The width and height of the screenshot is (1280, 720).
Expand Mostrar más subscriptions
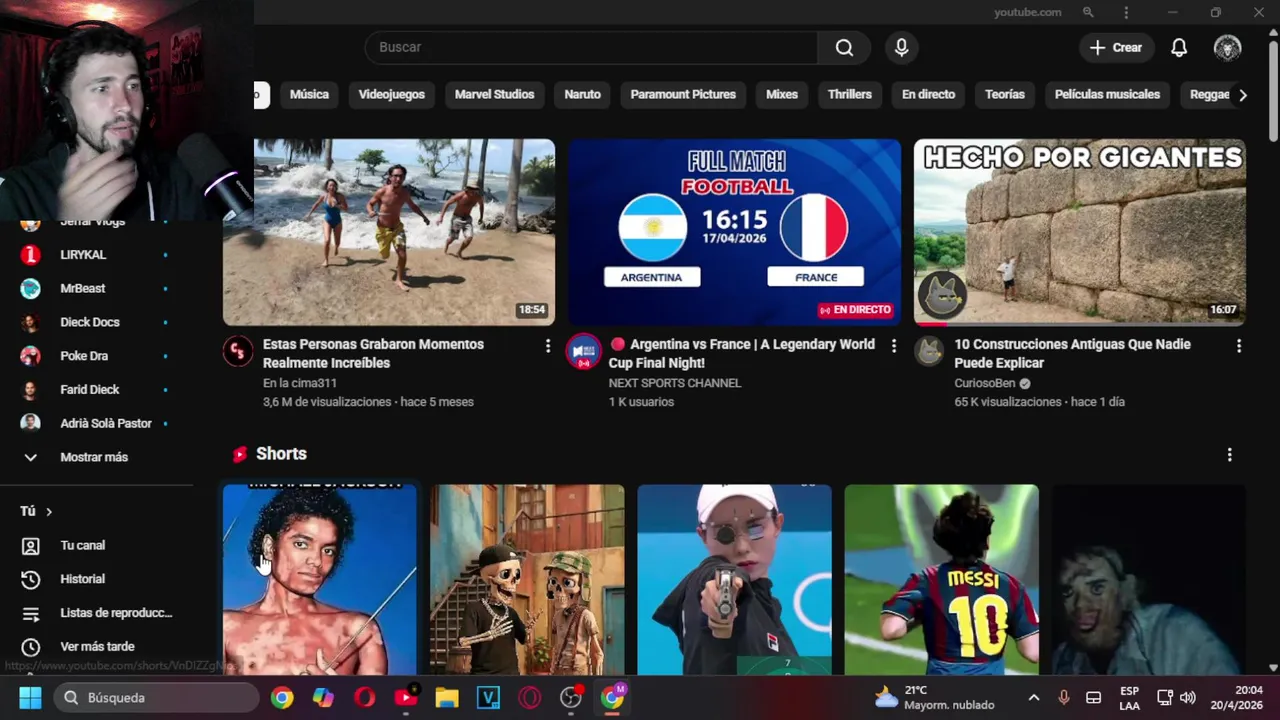coord(96,457)
